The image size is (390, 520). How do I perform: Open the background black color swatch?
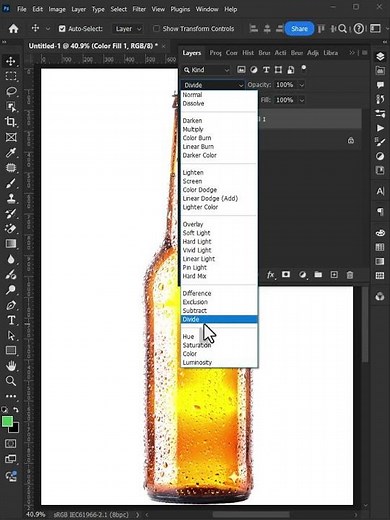pos(15,428)
